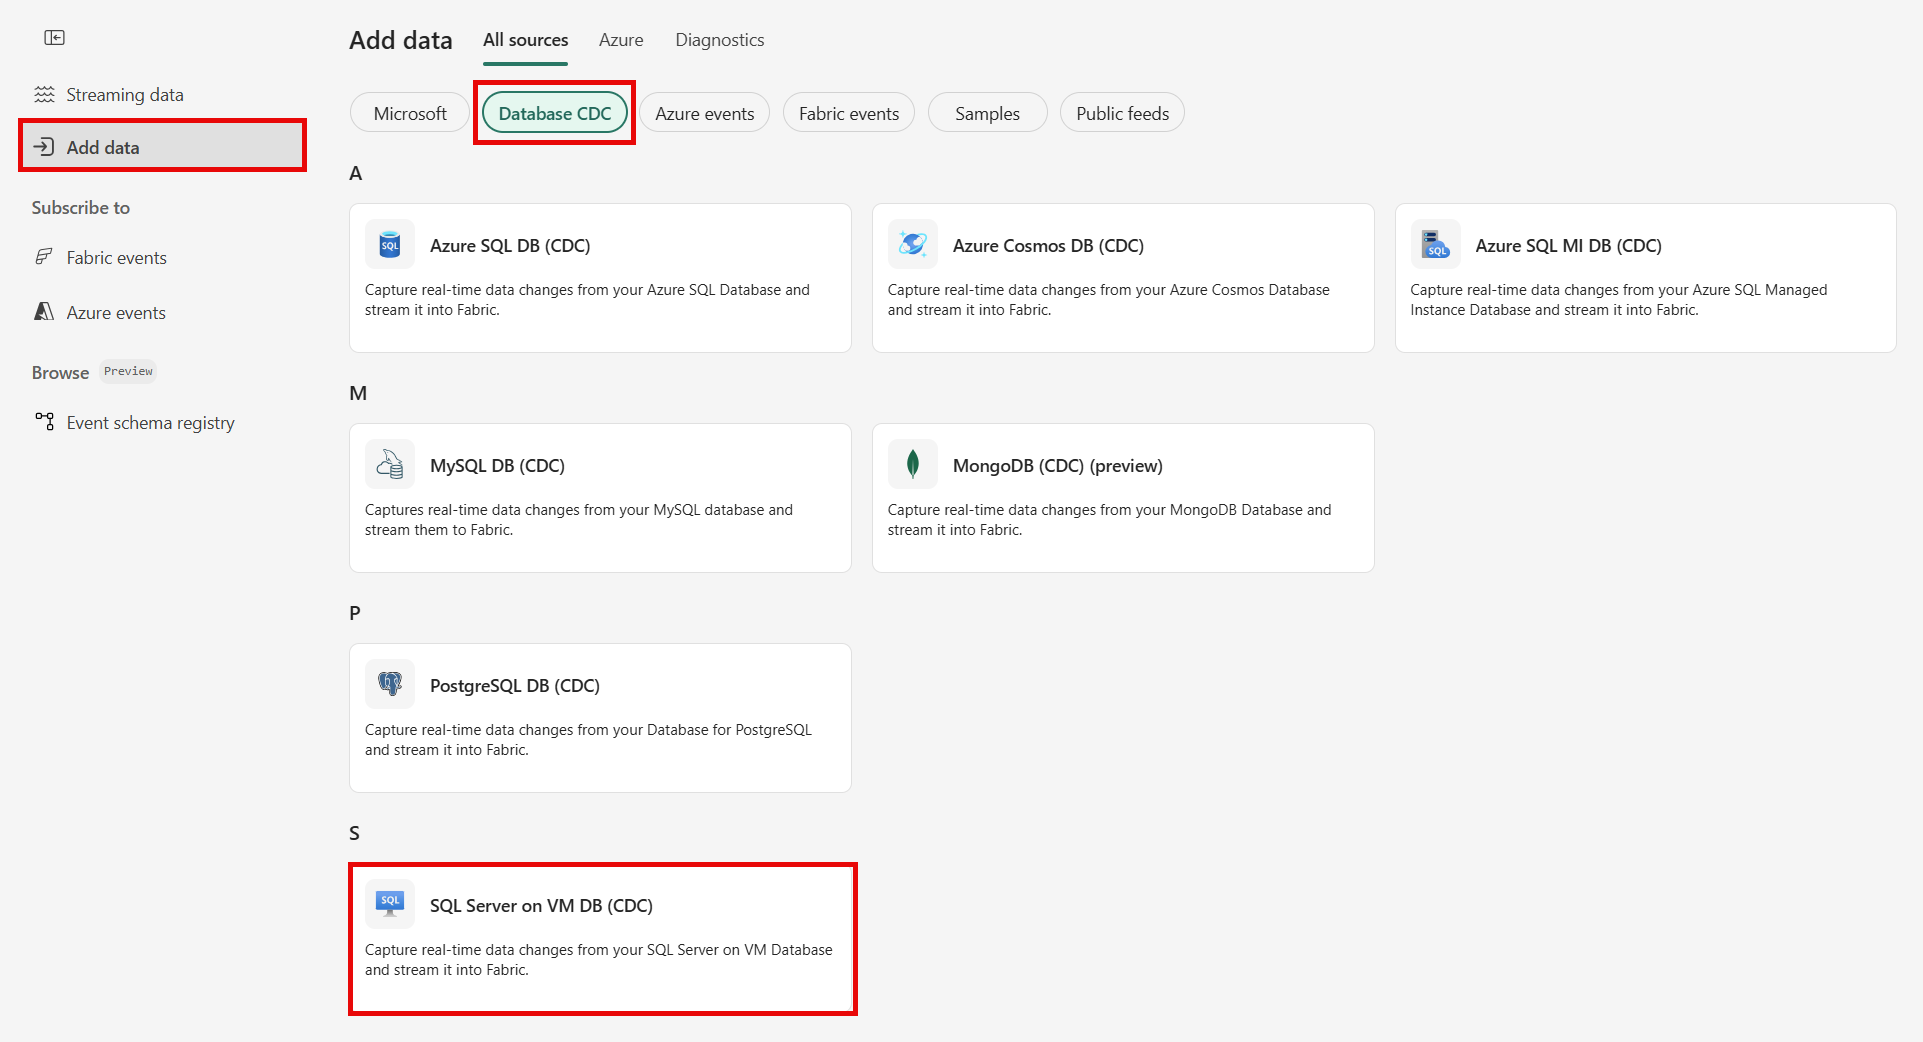Viewport: 1923px width, 1042px height.
Task: Click the SQL Server on VM description
Action: pyautogui.click(x=599, y=960)
